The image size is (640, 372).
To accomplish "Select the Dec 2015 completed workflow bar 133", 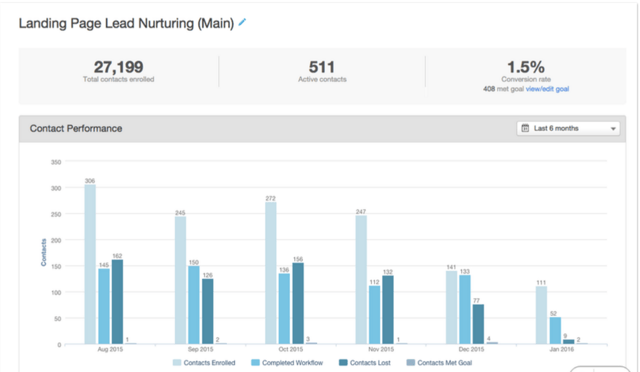I will click(x=465, y=310).
